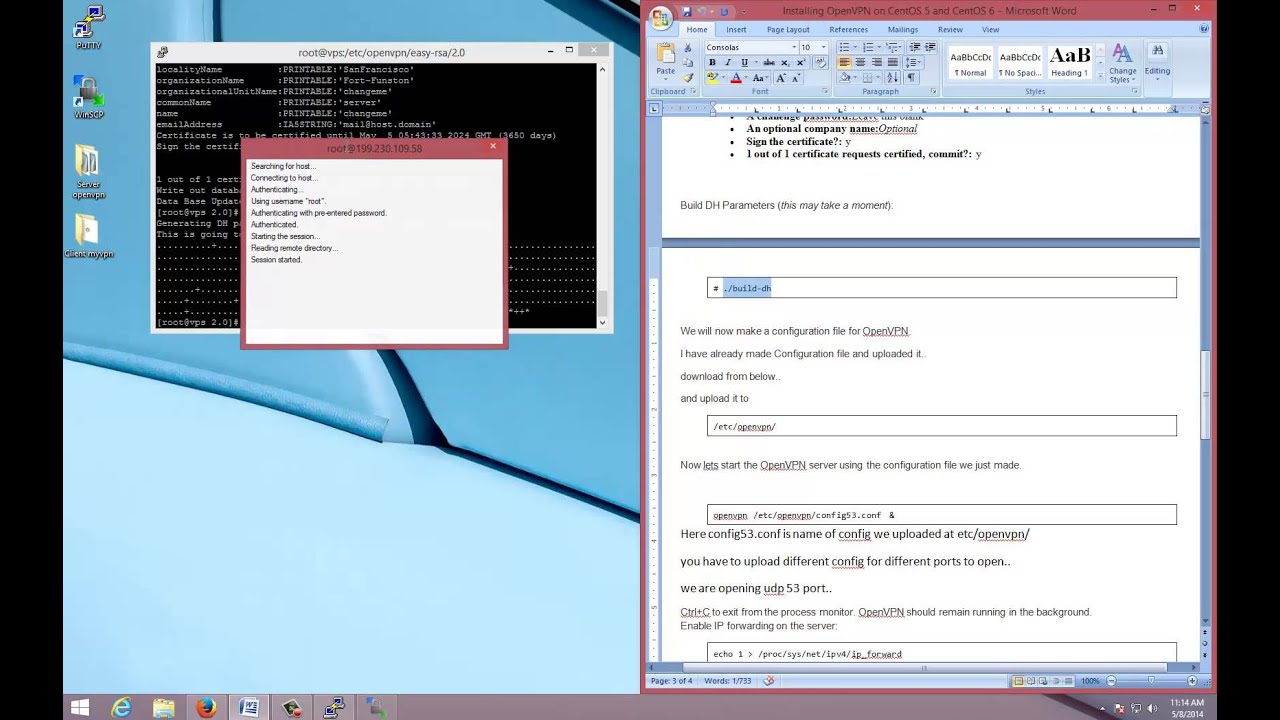Screen dimensions: 1280x720
Task: Open the Page Layout ribbon tab
Action: tap(788, 30)
